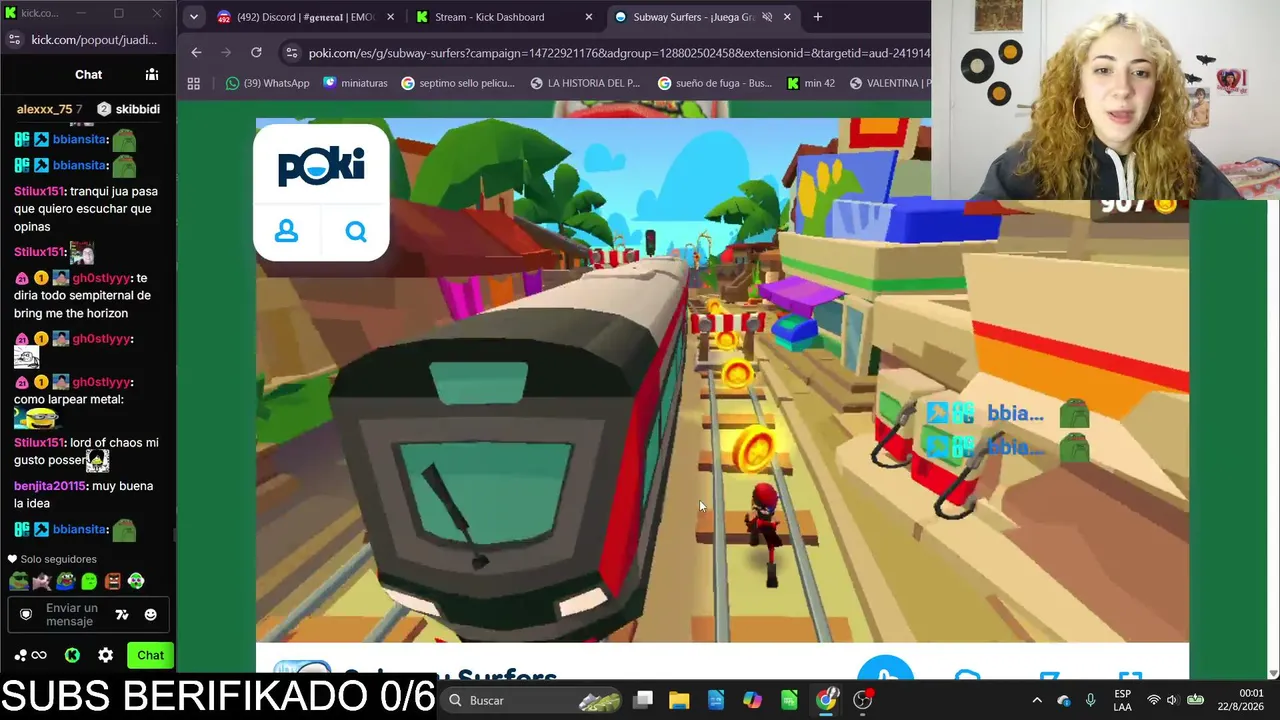Viewport: 1280px width, 720px height.
Task: Click the microphone tray icon
Action: [x=1090, y=700]
